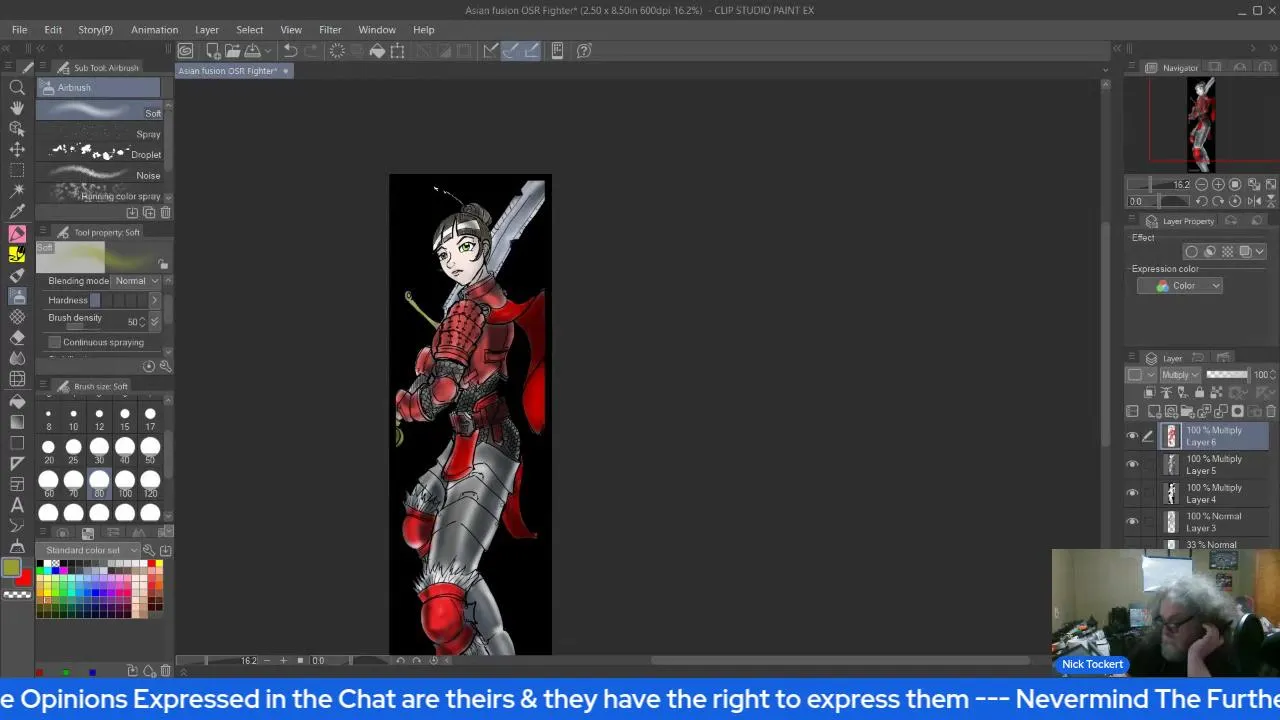Hide Layer 5 visibility eye
Image resolution: width=1280 pixels, height=720 pixels.
1132,465
